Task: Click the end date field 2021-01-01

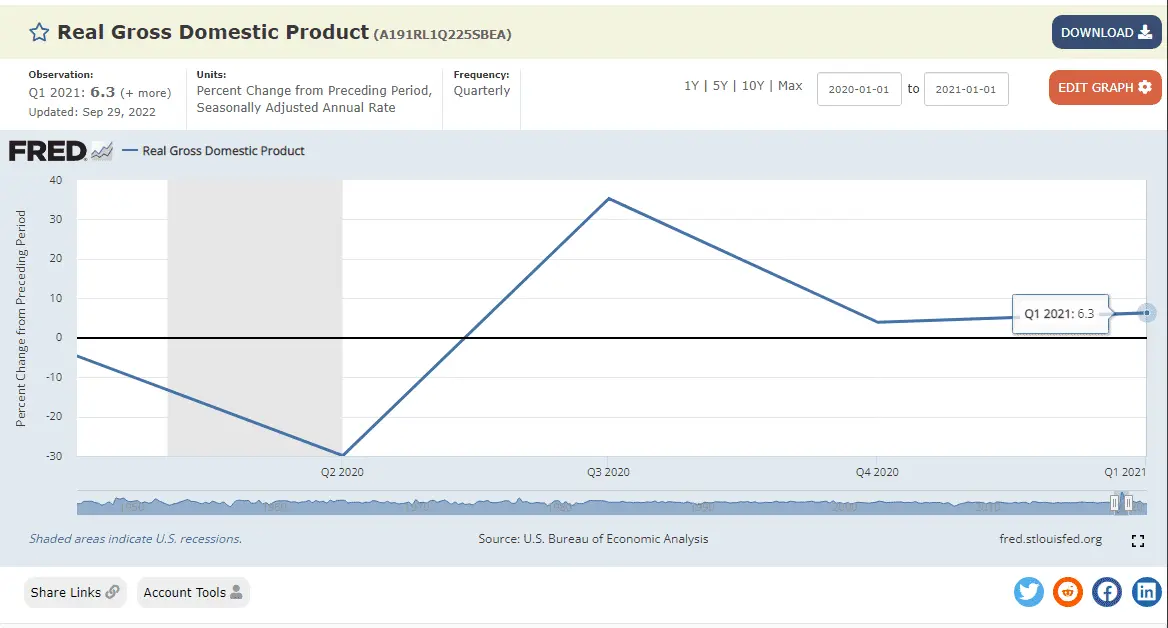Action: 966,89
